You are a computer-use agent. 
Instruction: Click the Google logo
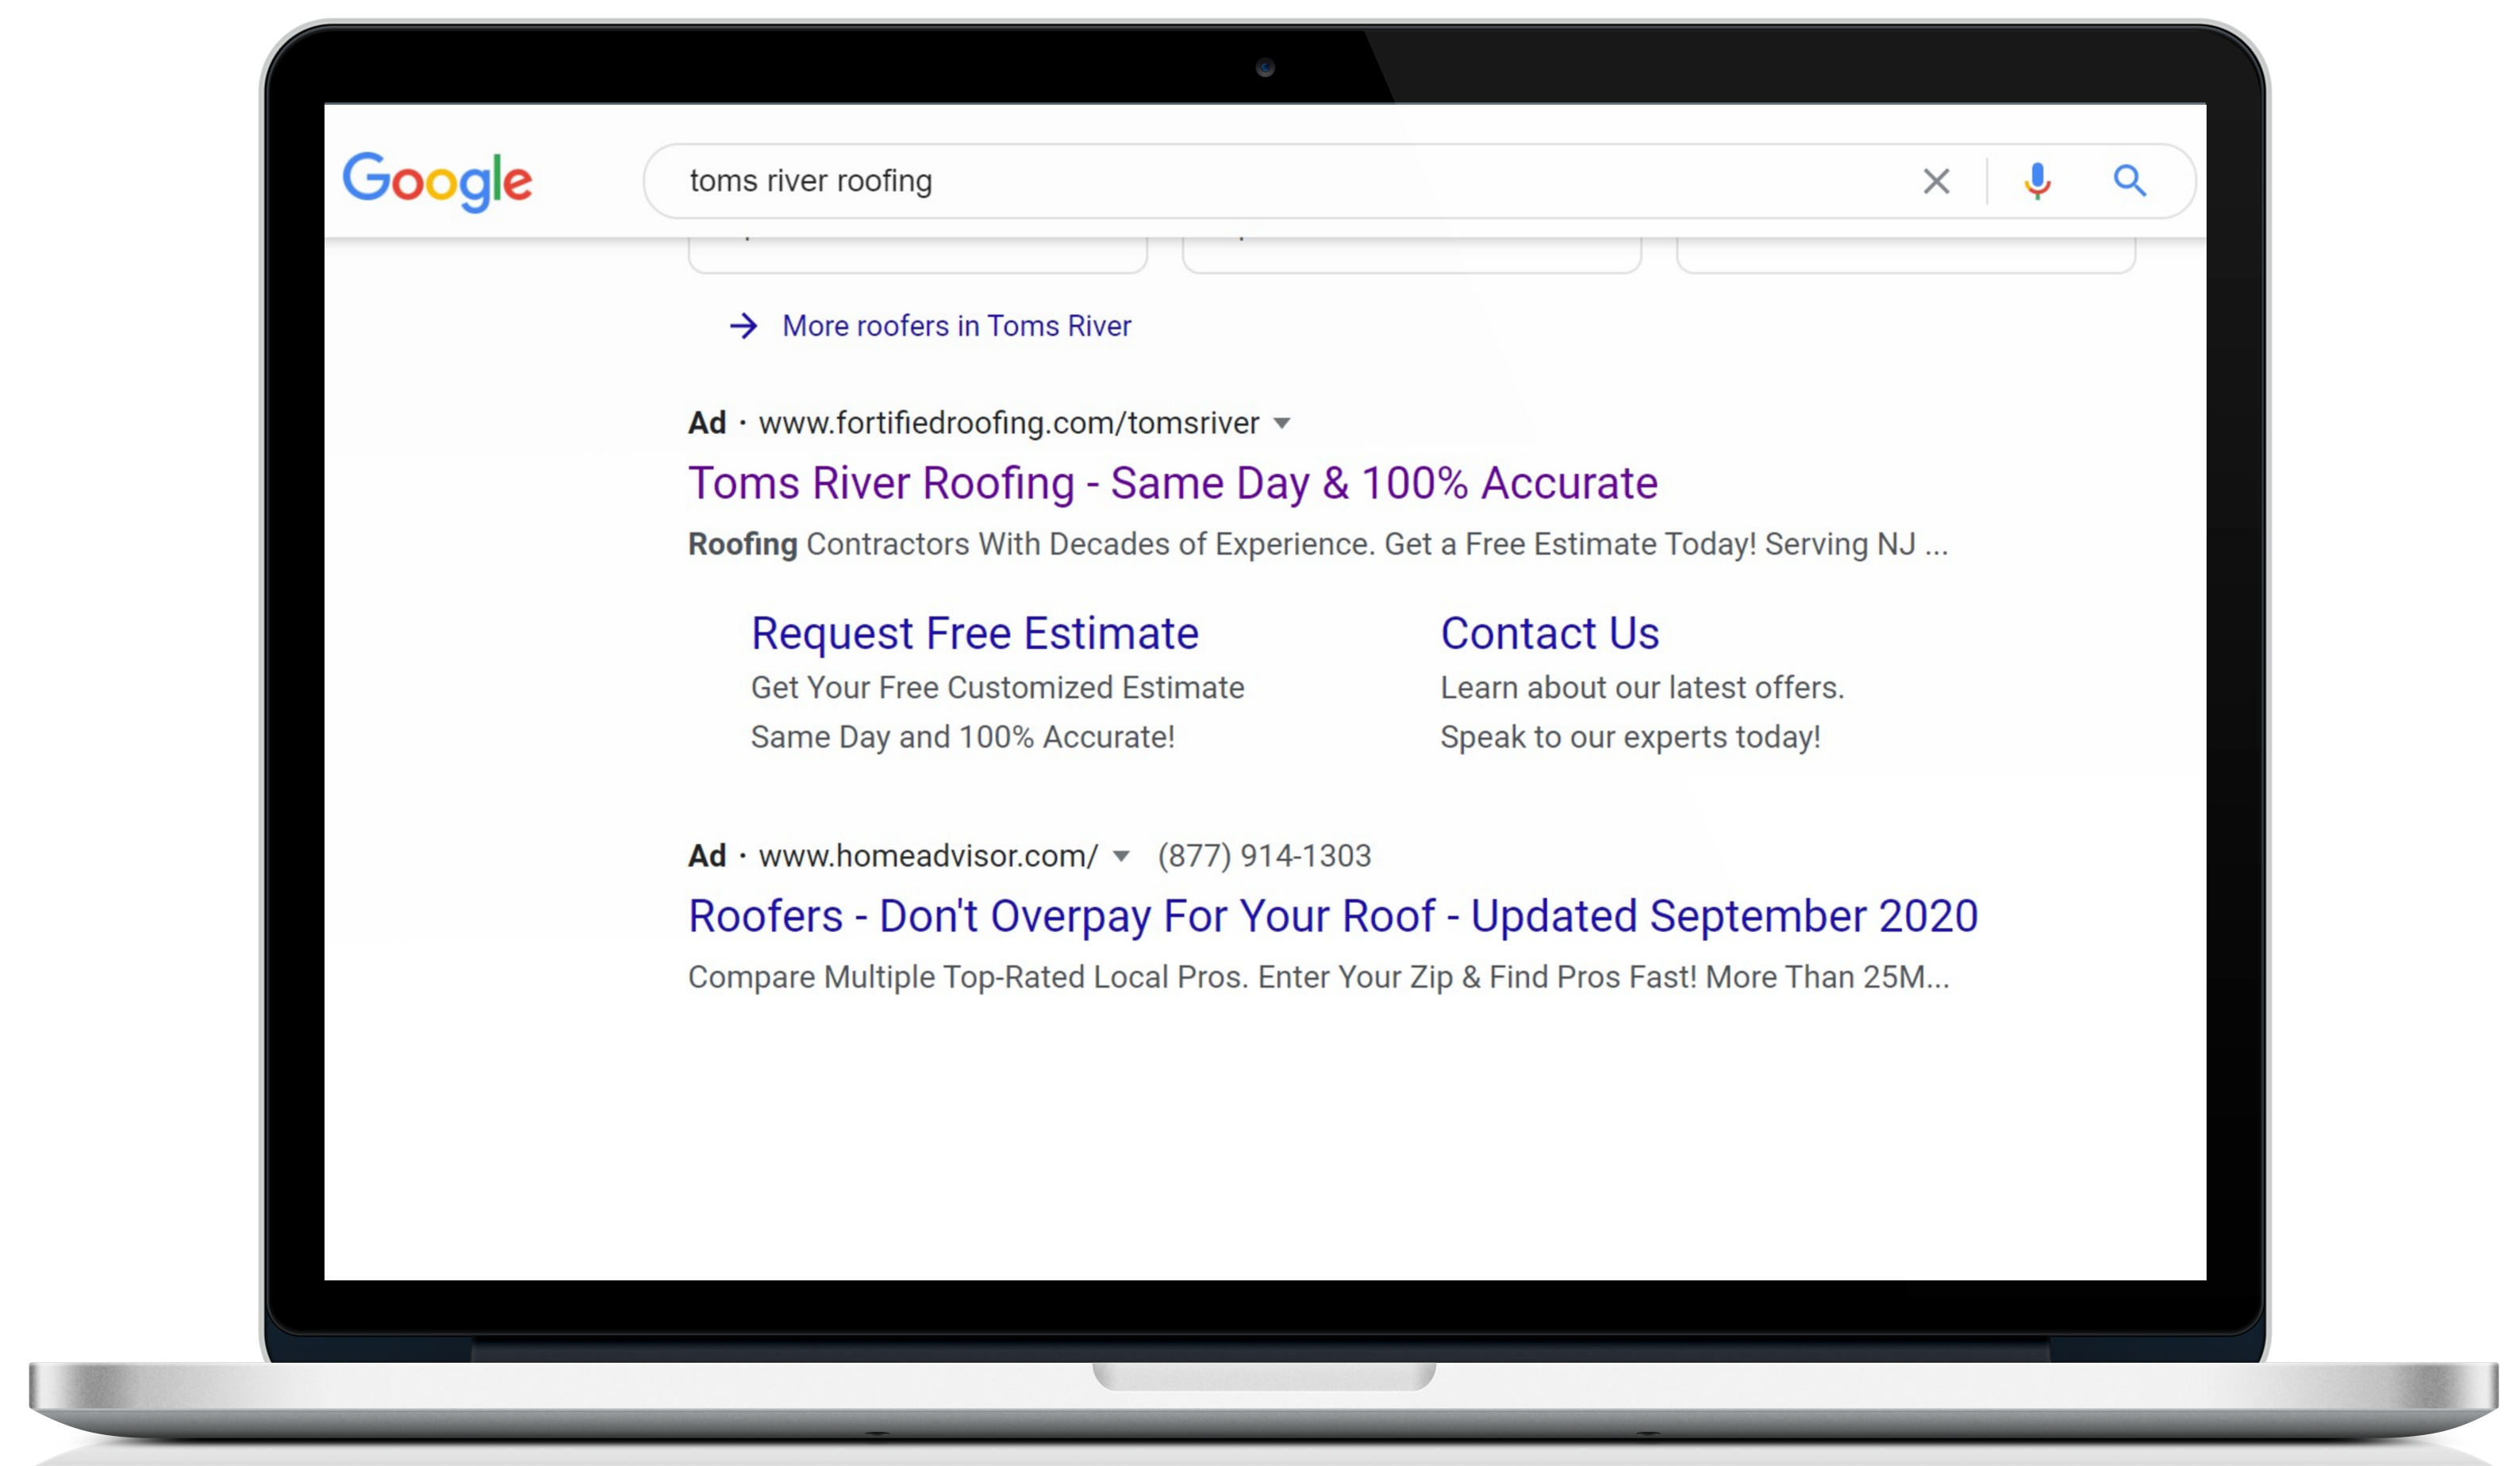pyautogui.click(x=437, y=181)
